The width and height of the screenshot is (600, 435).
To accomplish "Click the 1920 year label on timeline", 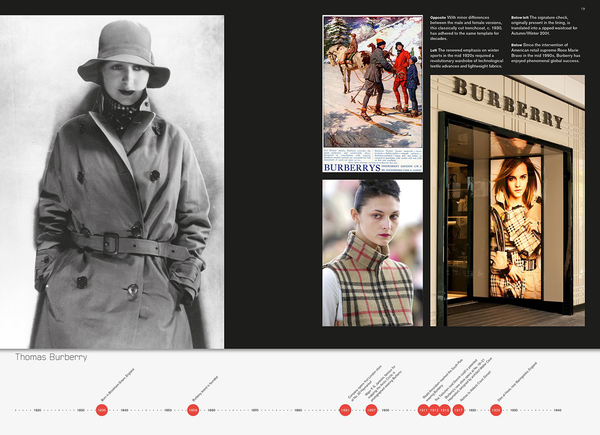I will pos(473,410).
